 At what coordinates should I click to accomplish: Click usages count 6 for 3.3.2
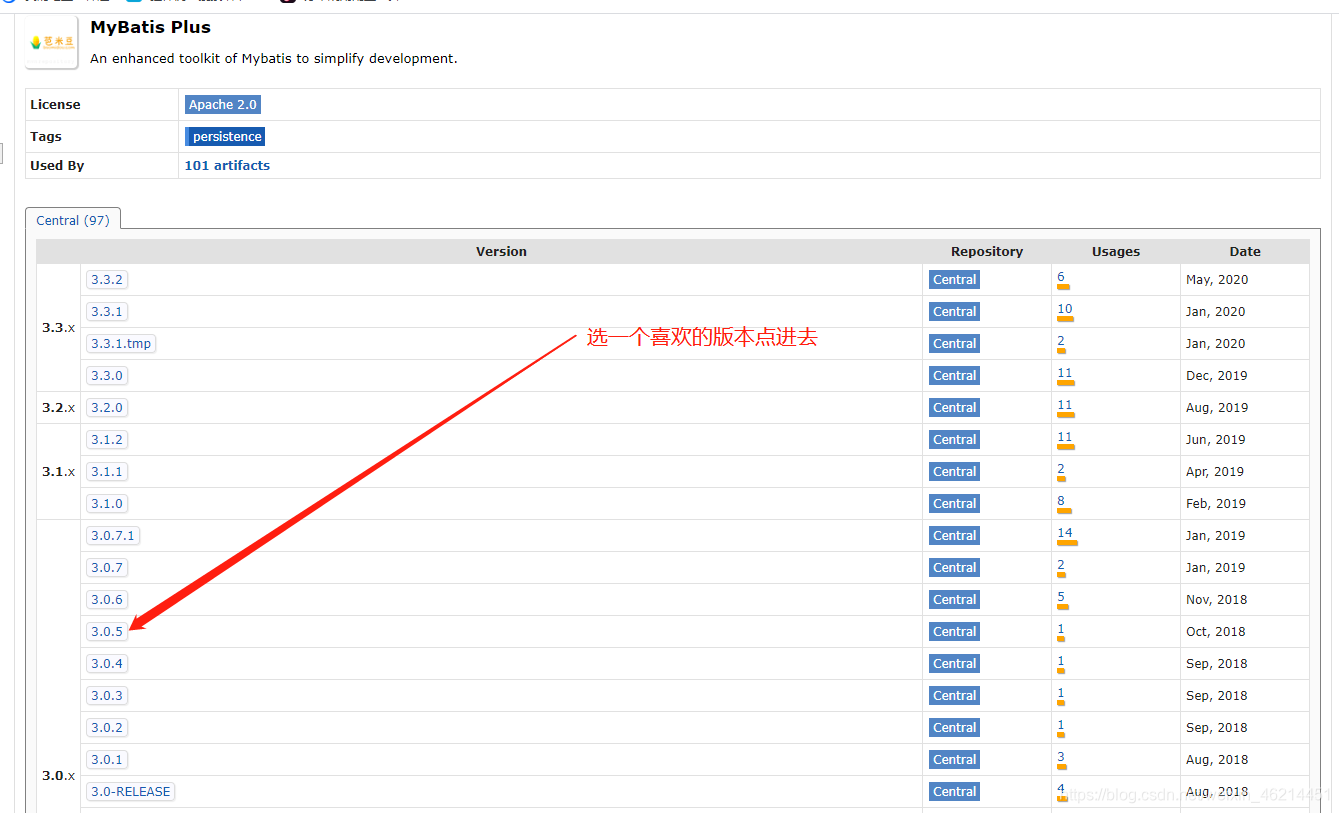click(x=1061, y=277)
